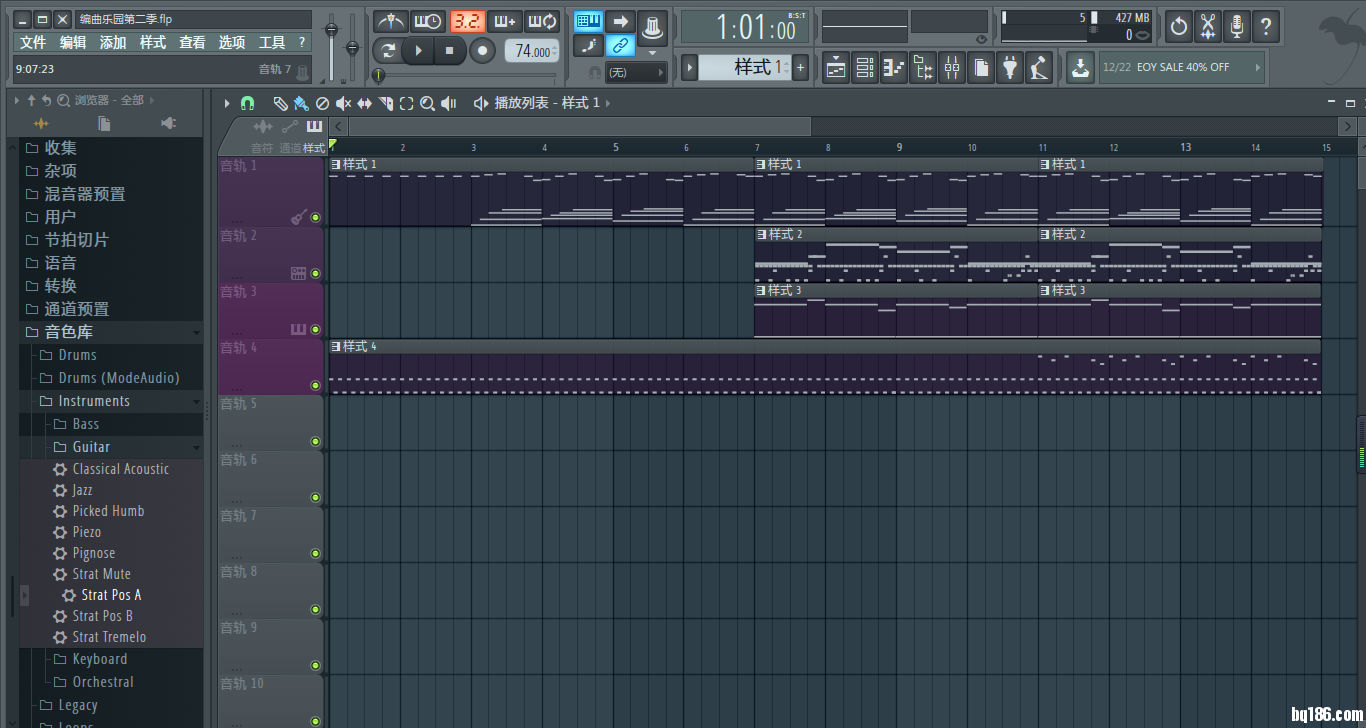The width and height of the screenshot is (1366, 728).
Task: Select the zoom magnifier tool
Action: coord(427,103)
